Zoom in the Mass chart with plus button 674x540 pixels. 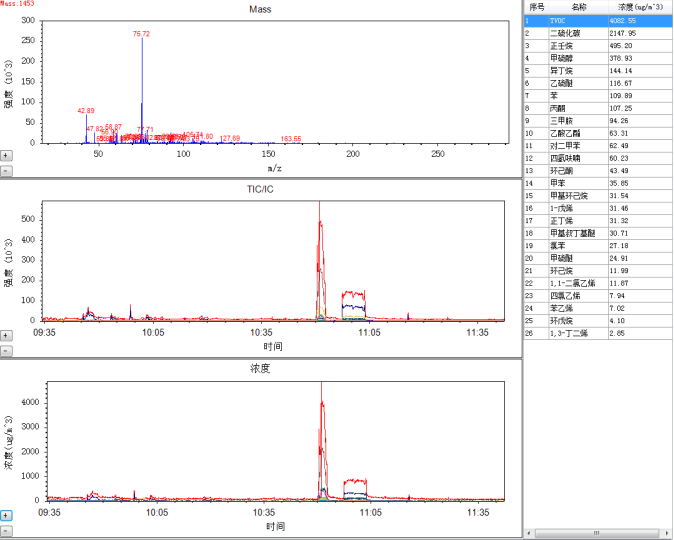[x=6, y=155]
